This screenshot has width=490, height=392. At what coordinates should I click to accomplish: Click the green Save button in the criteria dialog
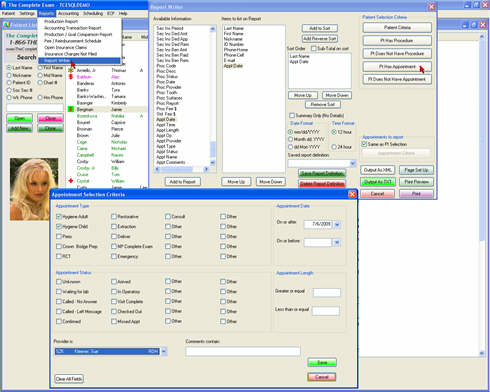[x=322, y=362]
